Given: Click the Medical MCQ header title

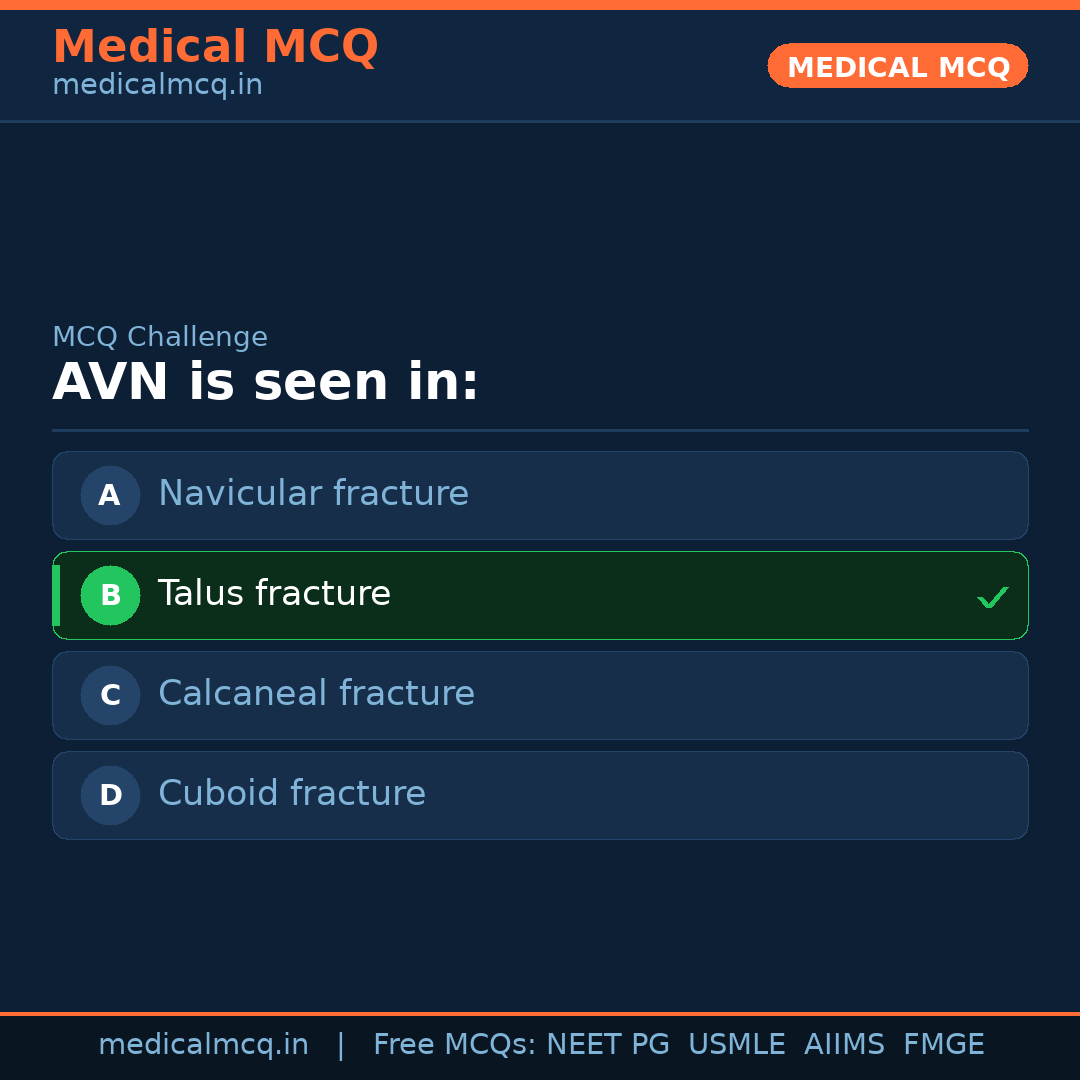Looking at the screenshot, I should [215, 47].
